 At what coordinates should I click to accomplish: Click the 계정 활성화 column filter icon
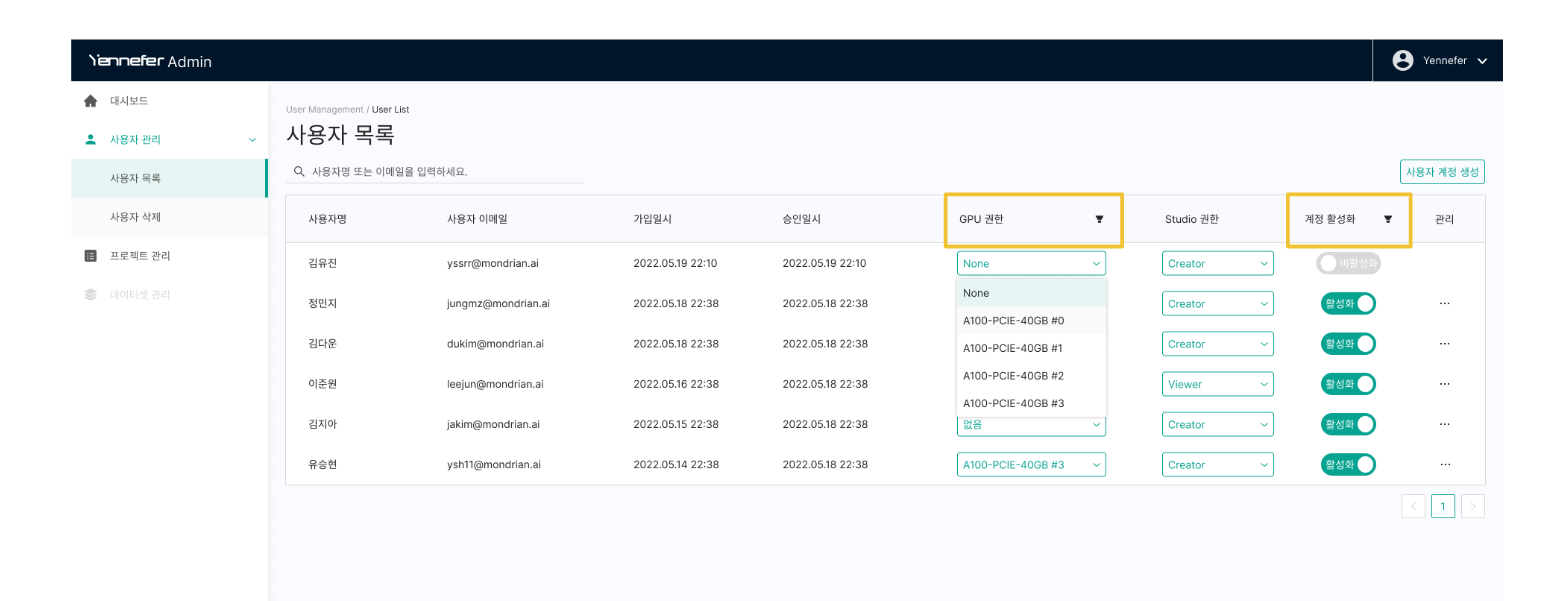tap(1387, 219)
